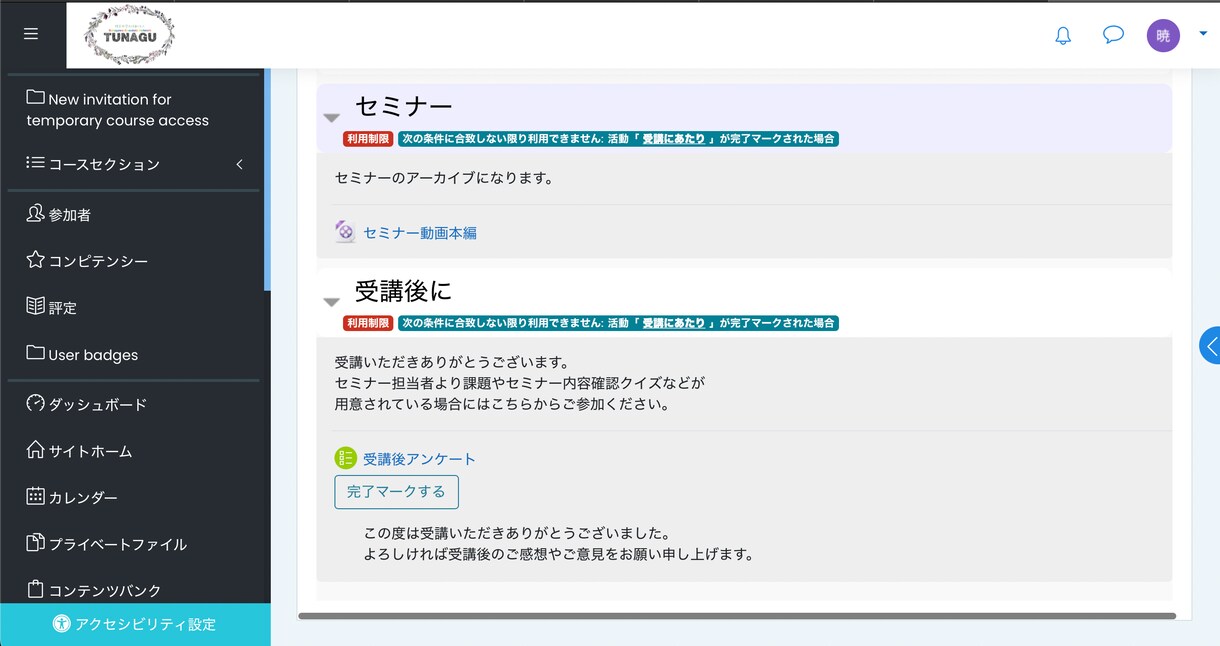Click the 受講後アンケート green icon

(345, 458)
